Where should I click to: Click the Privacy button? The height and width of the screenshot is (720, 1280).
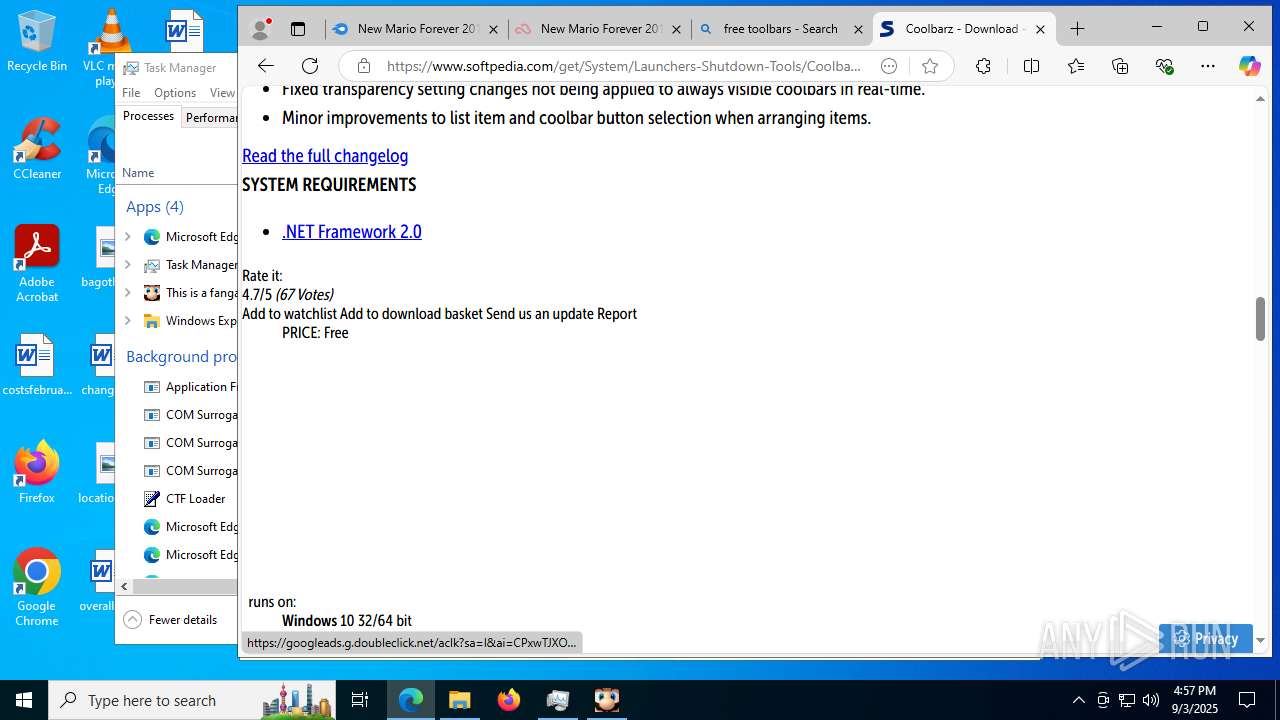[1206, 638]
